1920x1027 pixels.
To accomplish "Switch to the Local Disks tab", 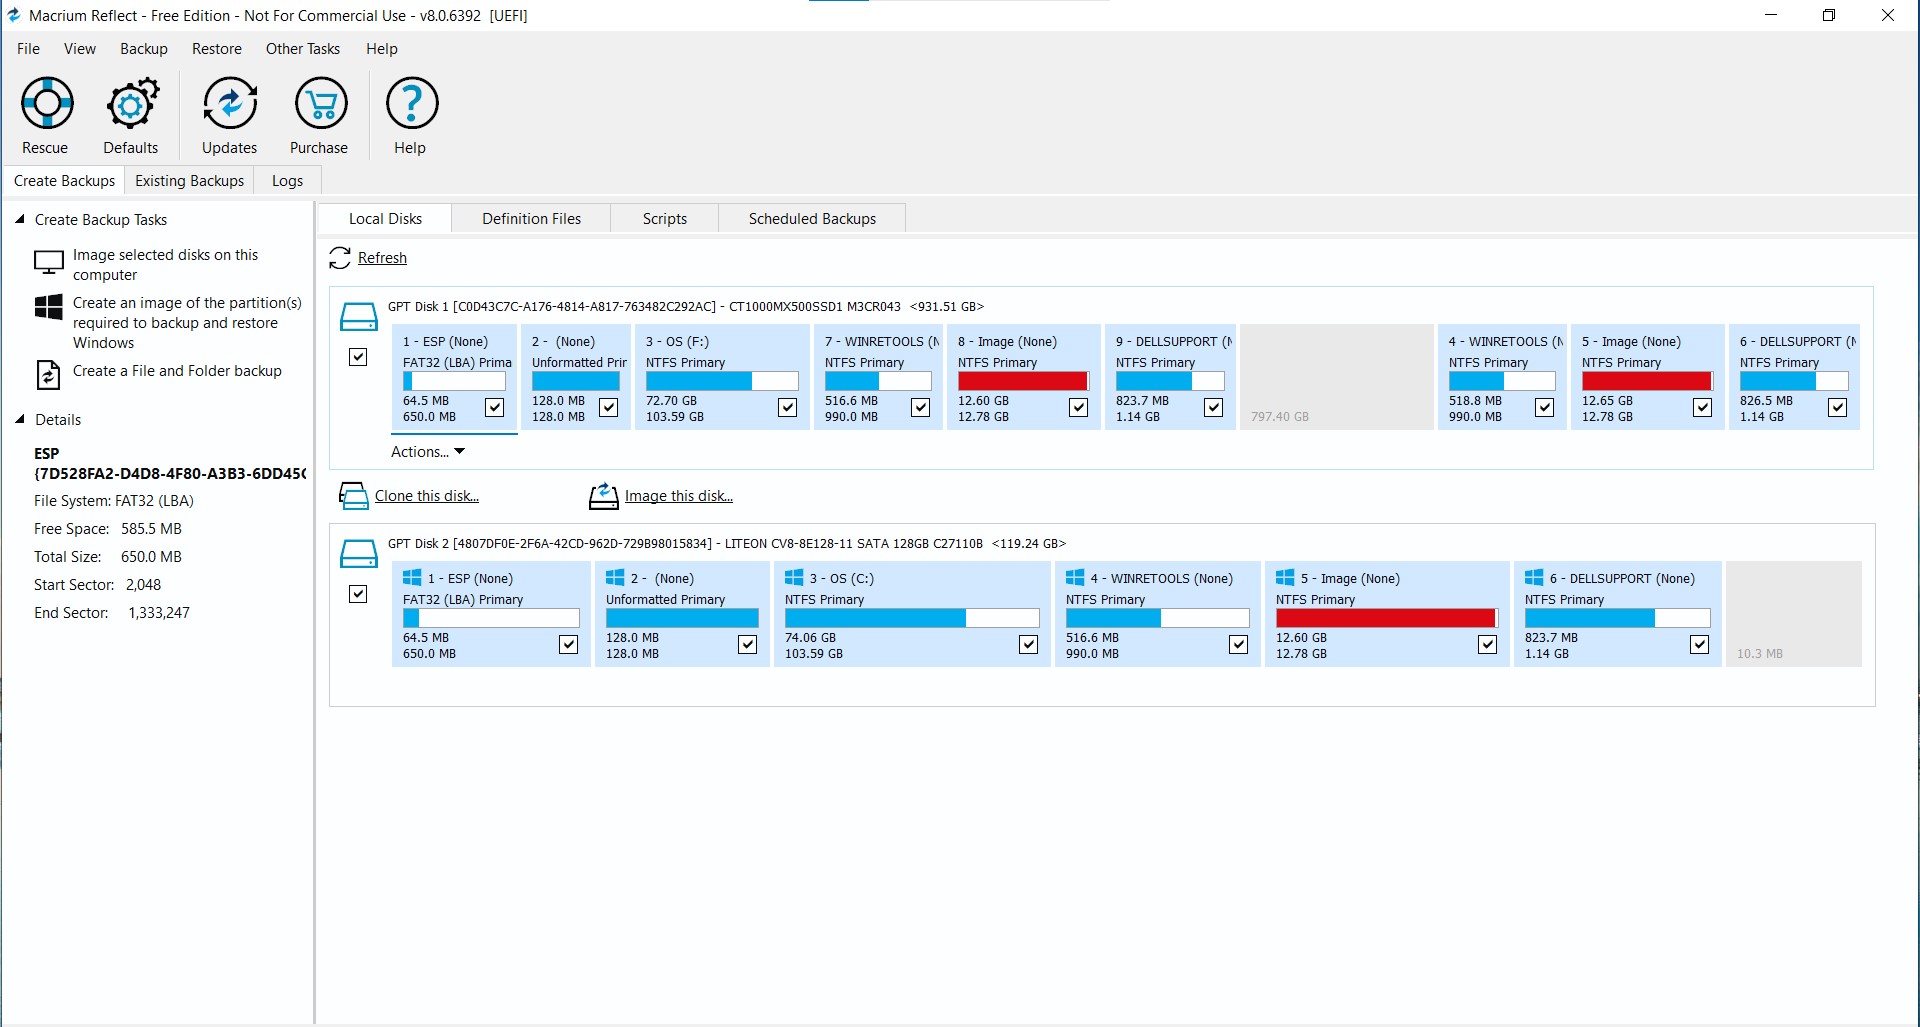I will point(385,219).
